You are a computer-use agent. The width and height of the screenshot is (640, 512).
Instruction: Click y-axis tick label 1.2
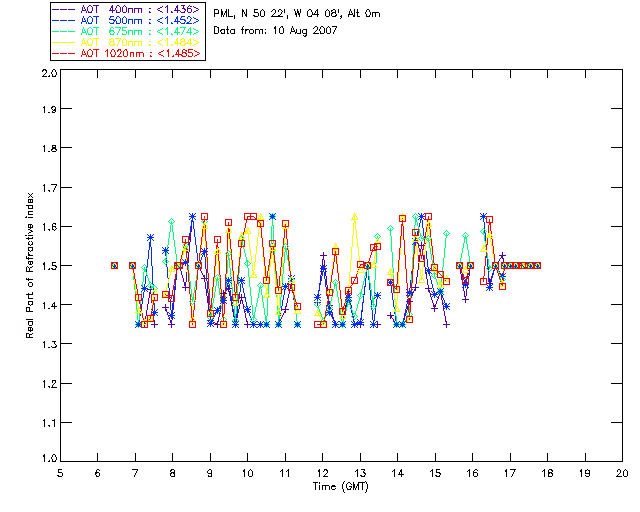tap(49, 384)
